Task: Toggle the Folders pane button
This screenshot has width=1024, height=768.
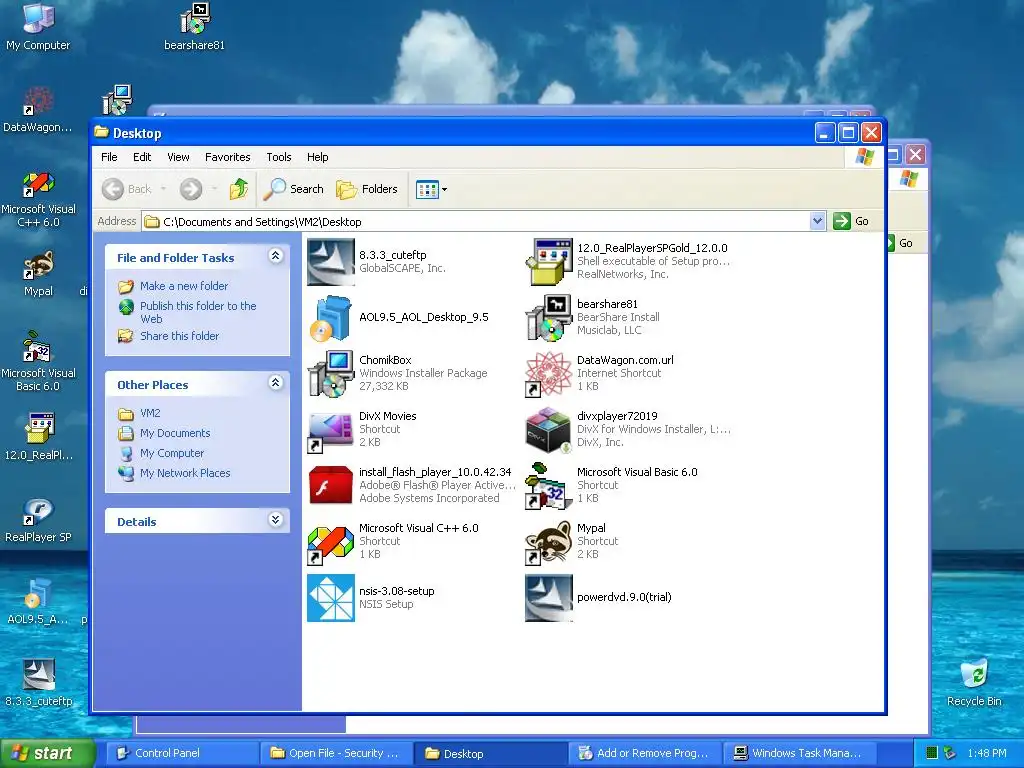Action: tap(367, 189)
